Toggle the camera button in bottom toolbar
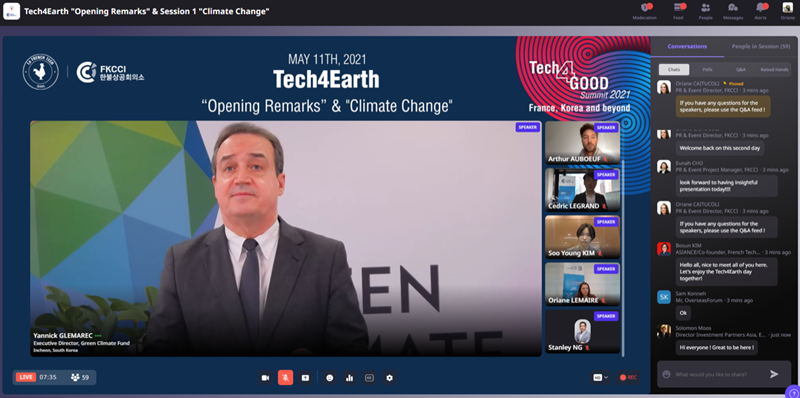 tap(265, 378)
